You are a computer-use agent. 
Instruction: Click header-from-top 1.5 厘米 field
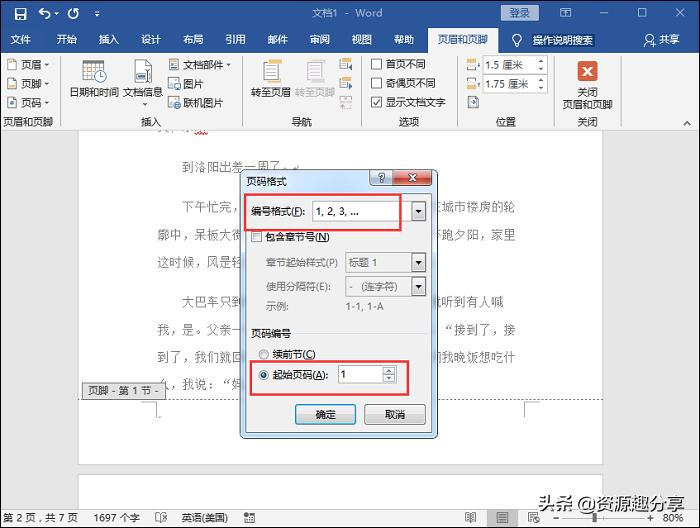pos(509,65)
